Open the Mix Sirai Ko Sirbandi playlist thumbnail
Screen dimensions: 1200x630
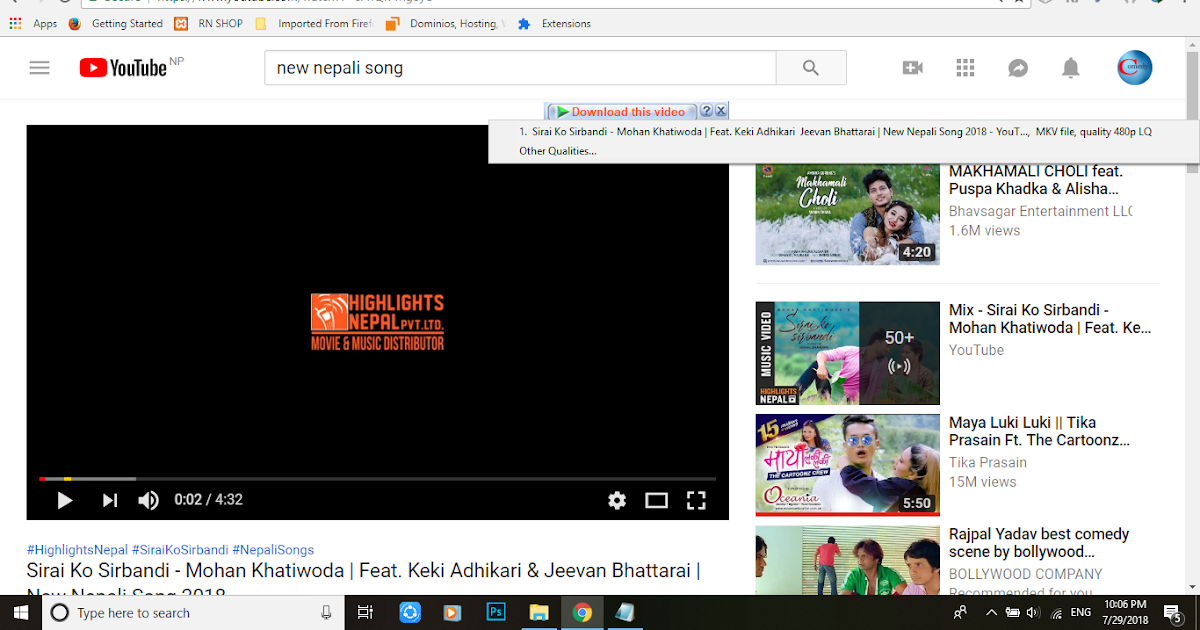pyautogui.click(x=848, y=353)
